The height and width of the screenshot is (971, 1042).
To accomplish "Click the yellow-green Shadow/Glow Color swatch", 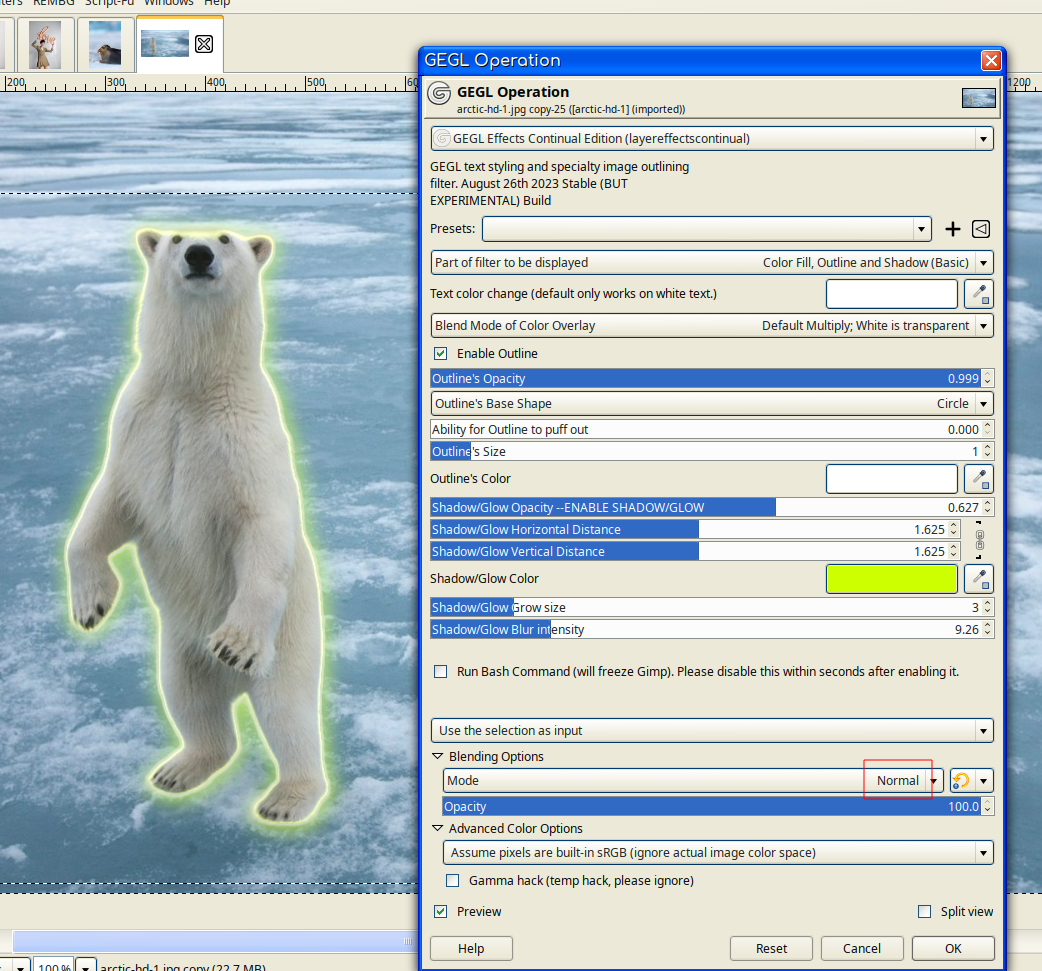I will point(892,579).
